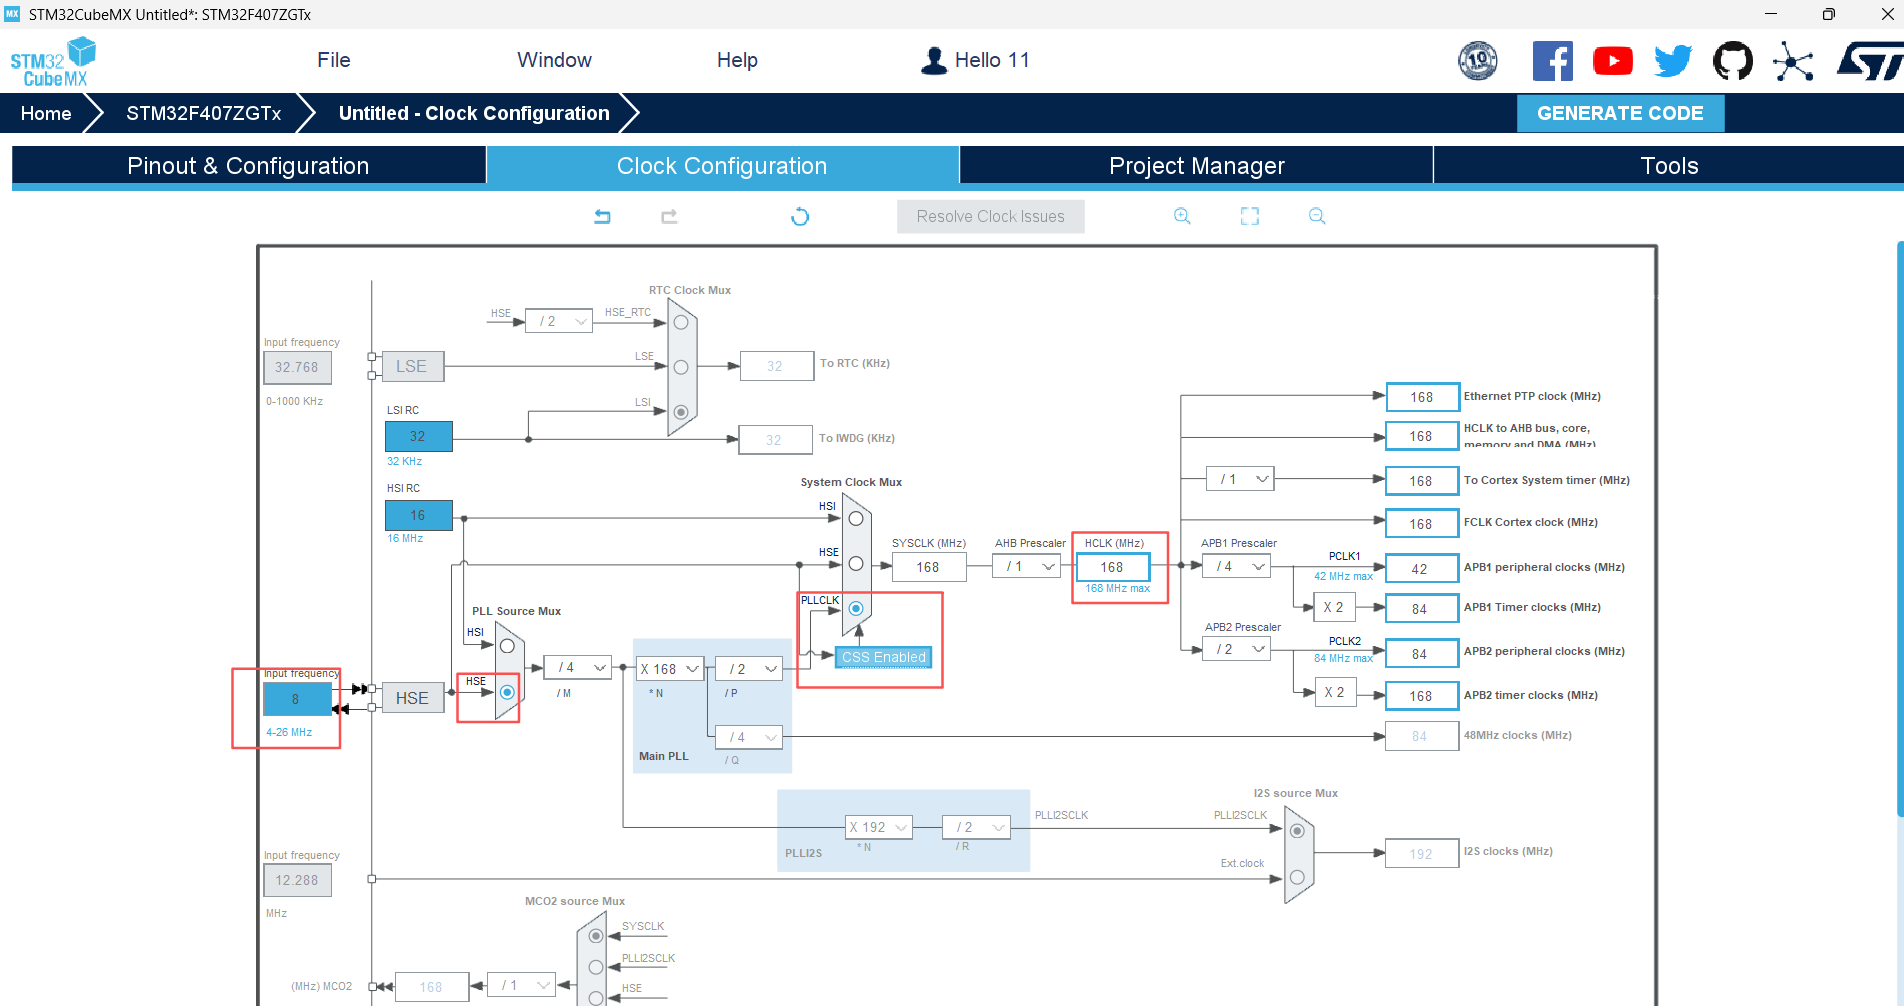Click the LSE block
The height and width of the screenshot is (1006, 1904).
point(411,367)
